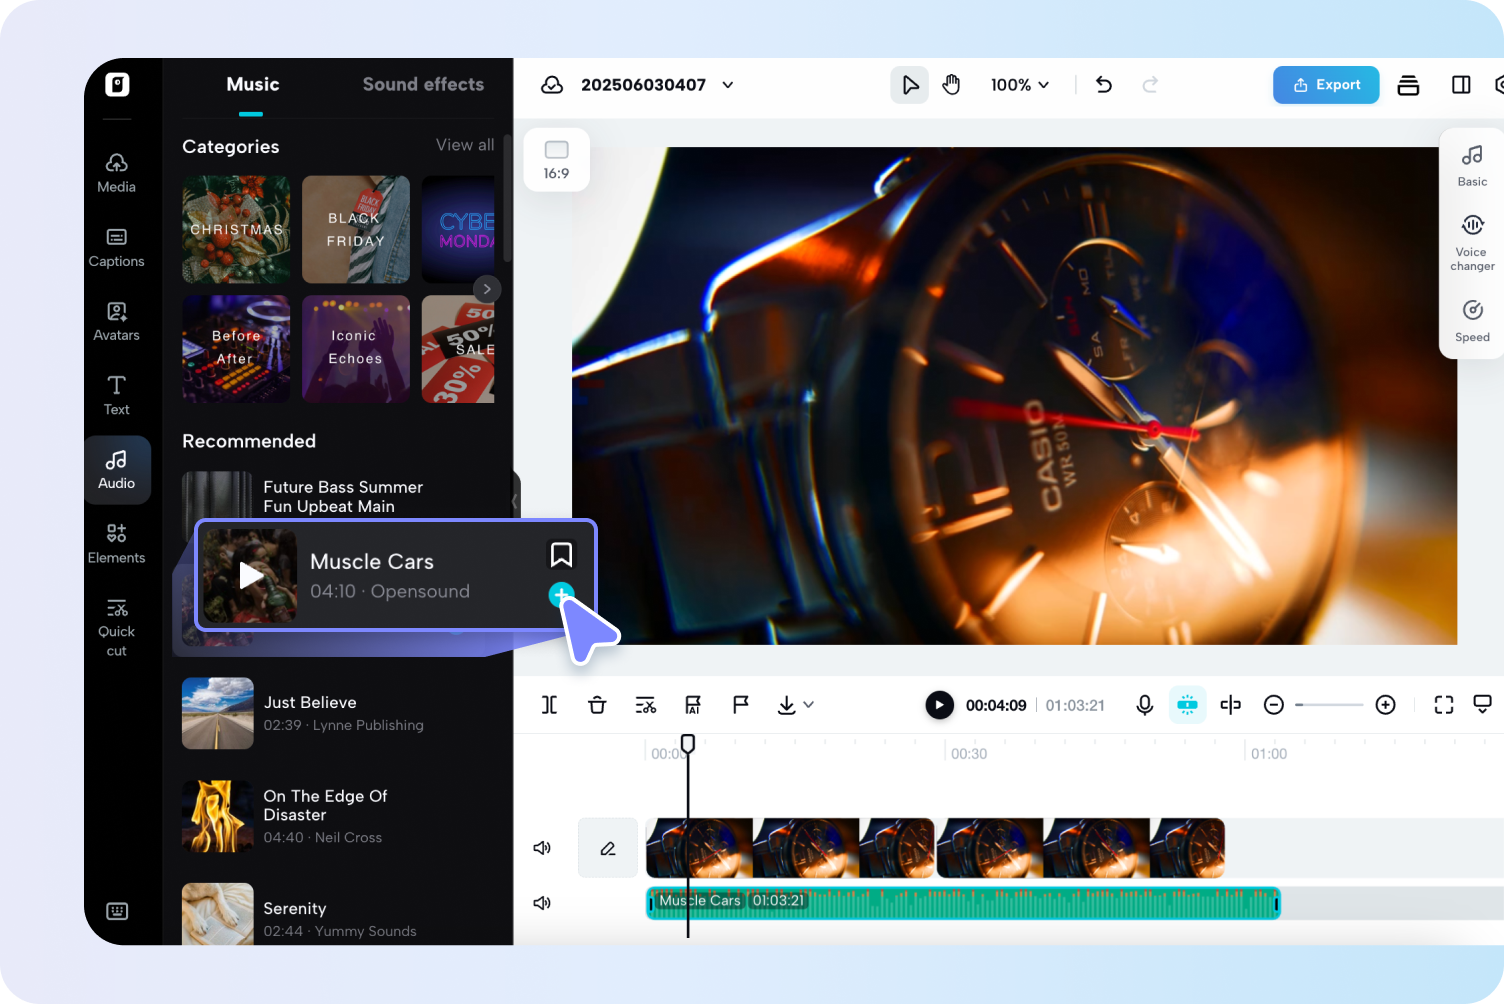Open the Before After category
This screenshot has height=1004, width=1504.
236,349
